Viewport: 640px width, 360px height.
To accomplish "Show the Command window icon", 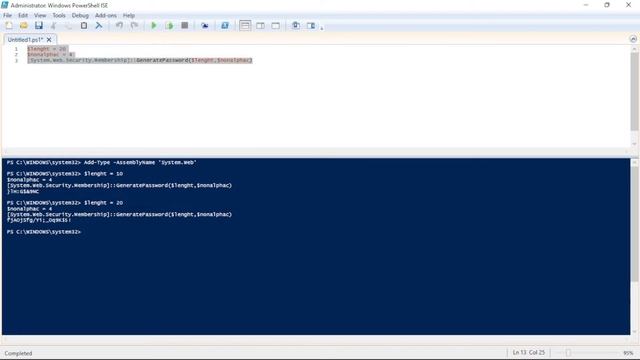I will click(x=296, y=26).
